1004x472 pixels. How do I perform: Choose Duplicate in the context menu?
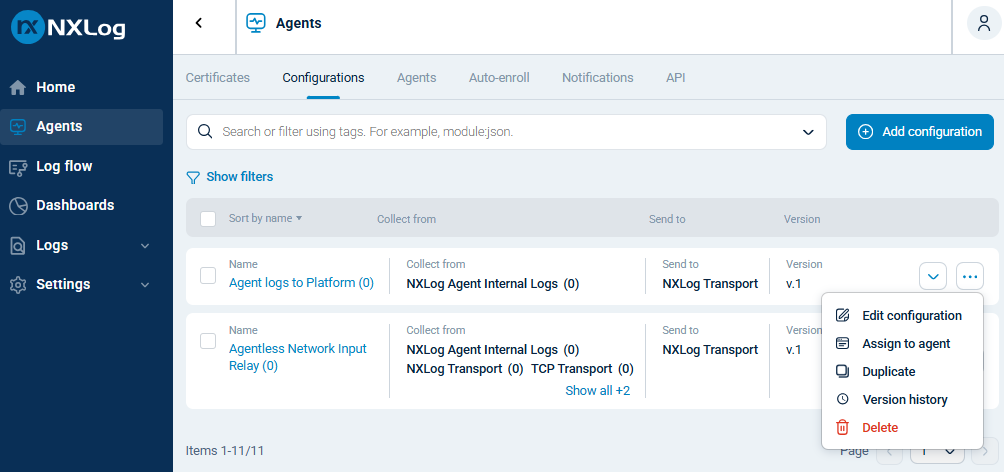pyautogui.click(x=902, y=371)
